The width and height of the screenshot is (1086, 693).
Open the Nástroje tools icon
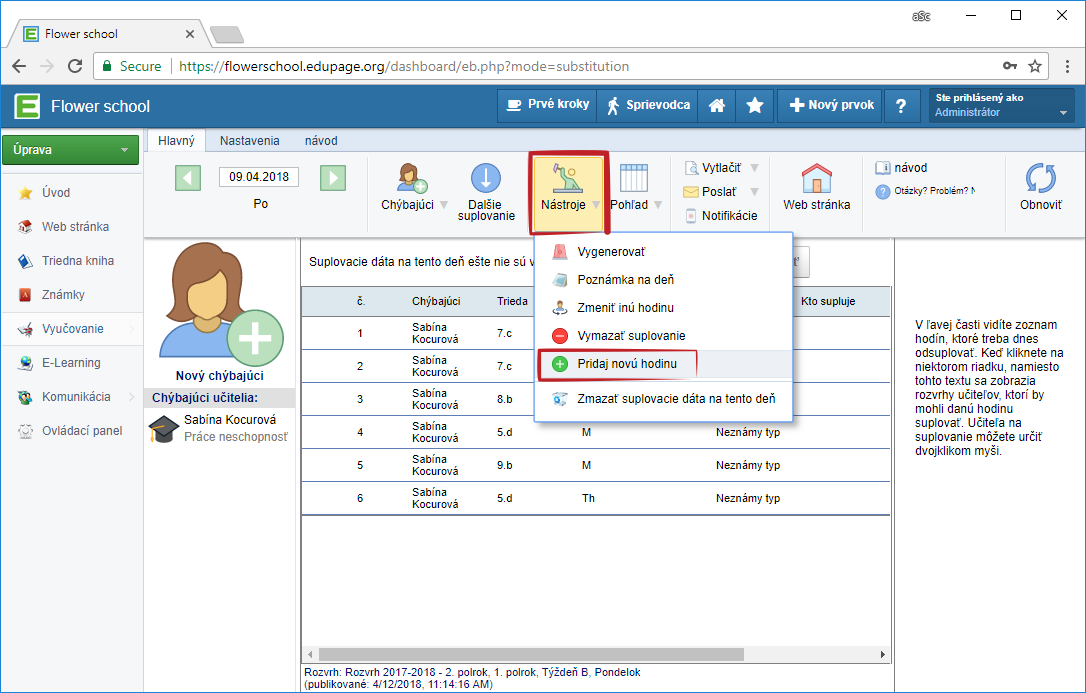point(567,178)
